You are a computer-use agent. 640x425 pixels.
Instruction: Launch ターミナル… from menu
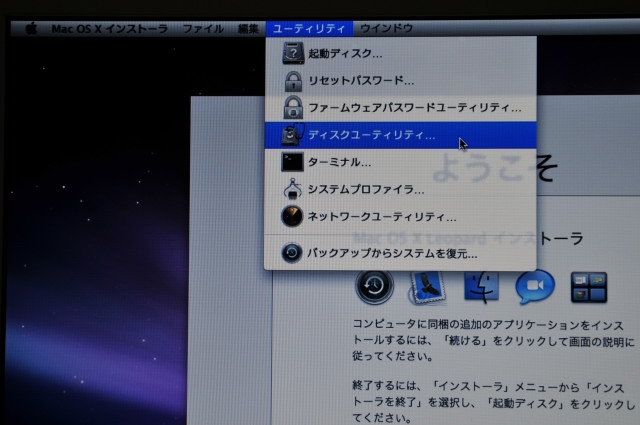[x=400, y=162]
